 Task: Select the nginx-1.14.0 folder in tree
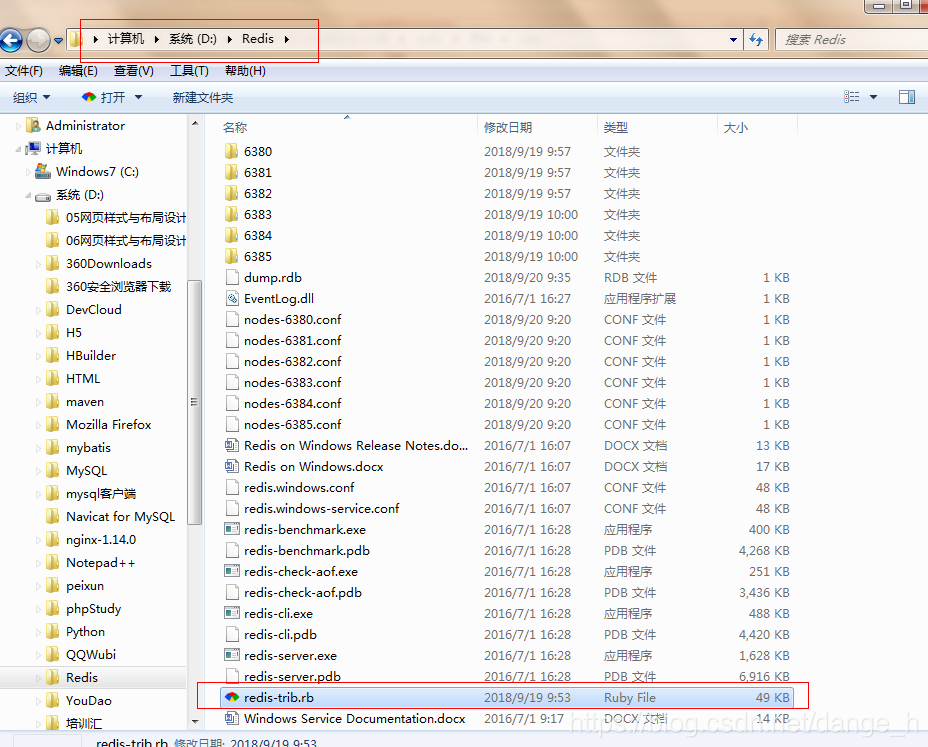pos(101,540)
